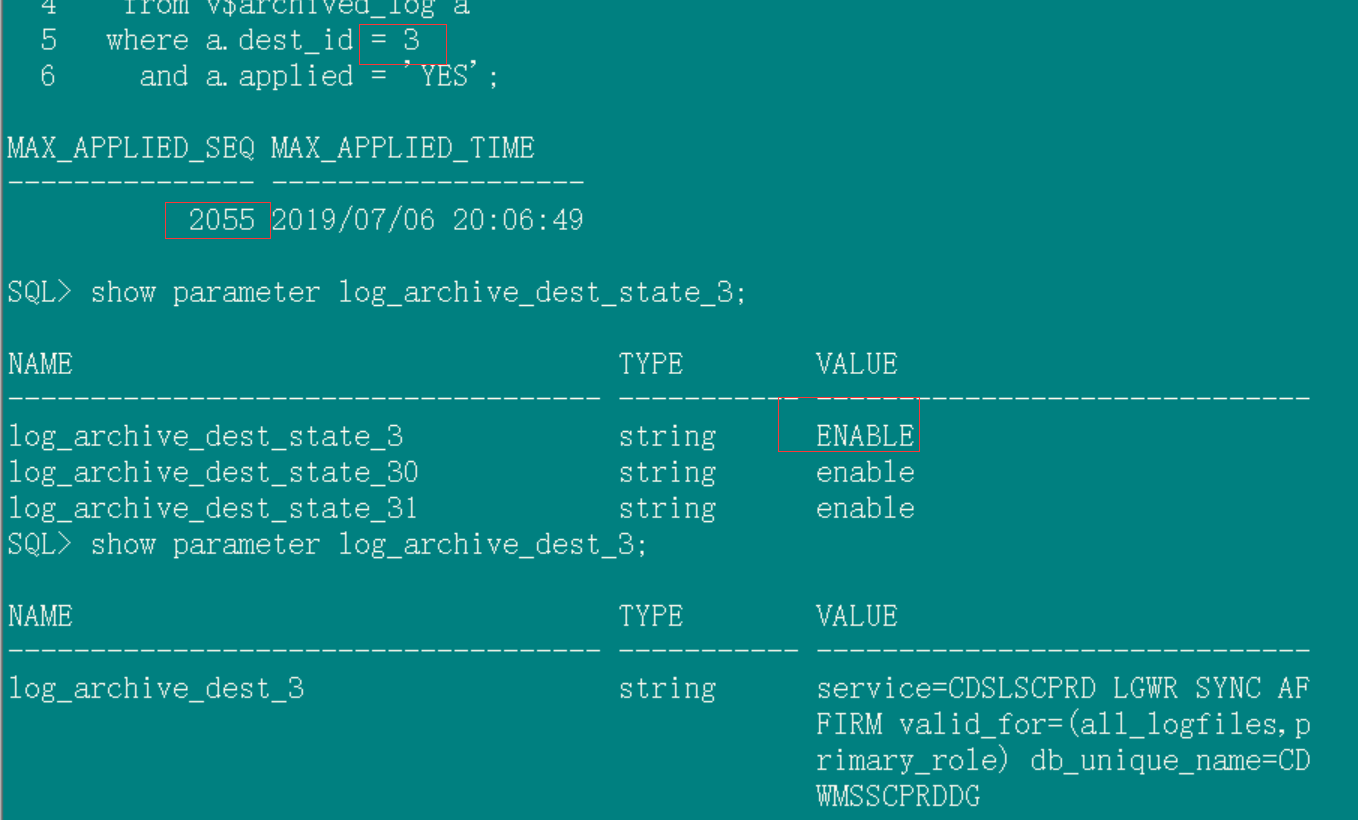This screenshot has height=820, width=1358.
Task: Click the 2055 max applied sequence value
Action: pos(221,220)
